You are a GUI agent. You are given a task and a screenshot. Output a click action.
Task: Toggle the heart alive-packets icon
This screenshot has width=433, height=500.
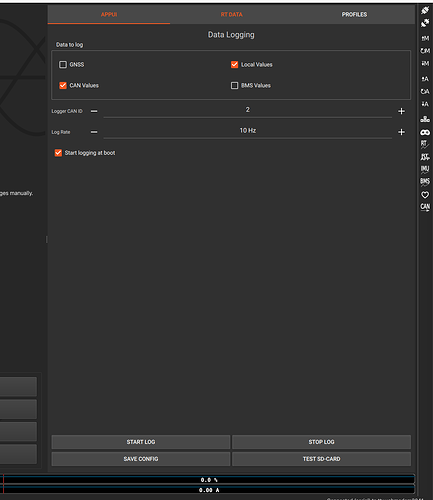[x=425, y=195]
